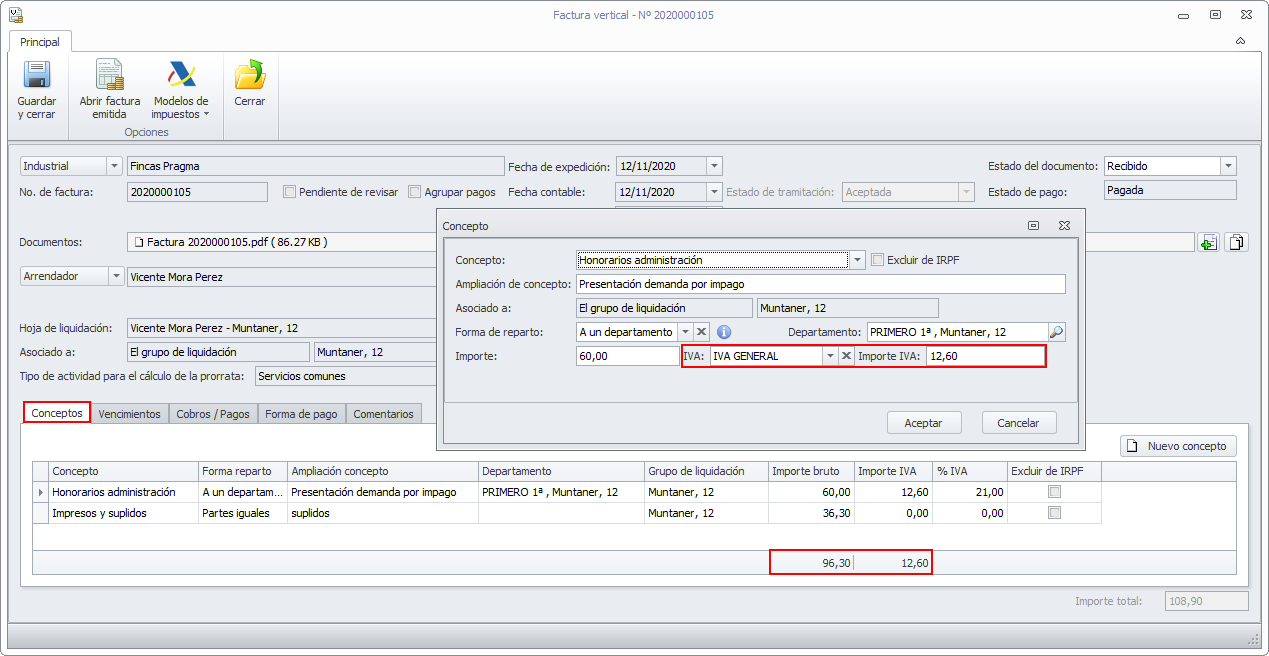Enable the Excluir de IRPF checkbox in dialog
This screenshot has width=1269, height=656.
tap(878, 260)
